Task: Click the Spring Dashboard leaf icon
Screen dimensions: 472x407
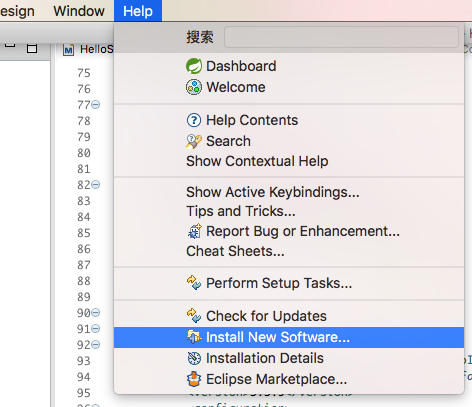Action: (x=194, y=66)
